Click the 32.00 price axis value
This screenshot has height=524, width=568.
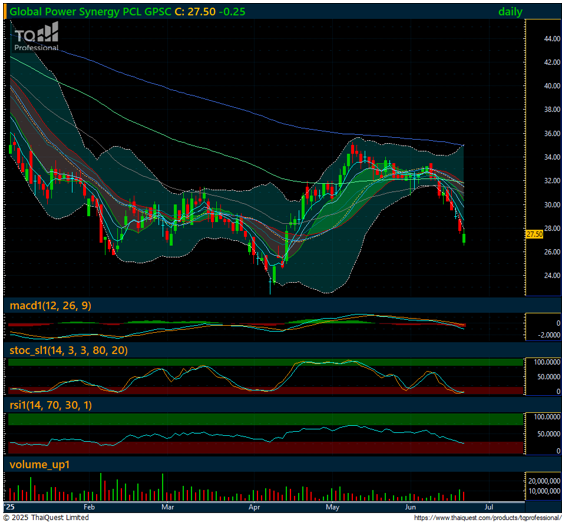click(552, 181)
